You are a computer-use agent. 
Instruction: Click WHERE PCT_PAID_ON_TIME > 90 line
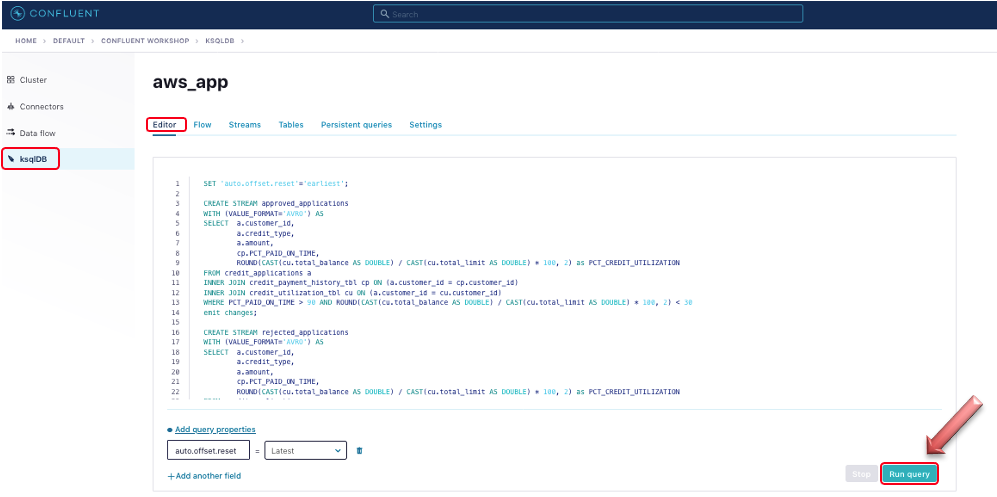pos(448,303)
